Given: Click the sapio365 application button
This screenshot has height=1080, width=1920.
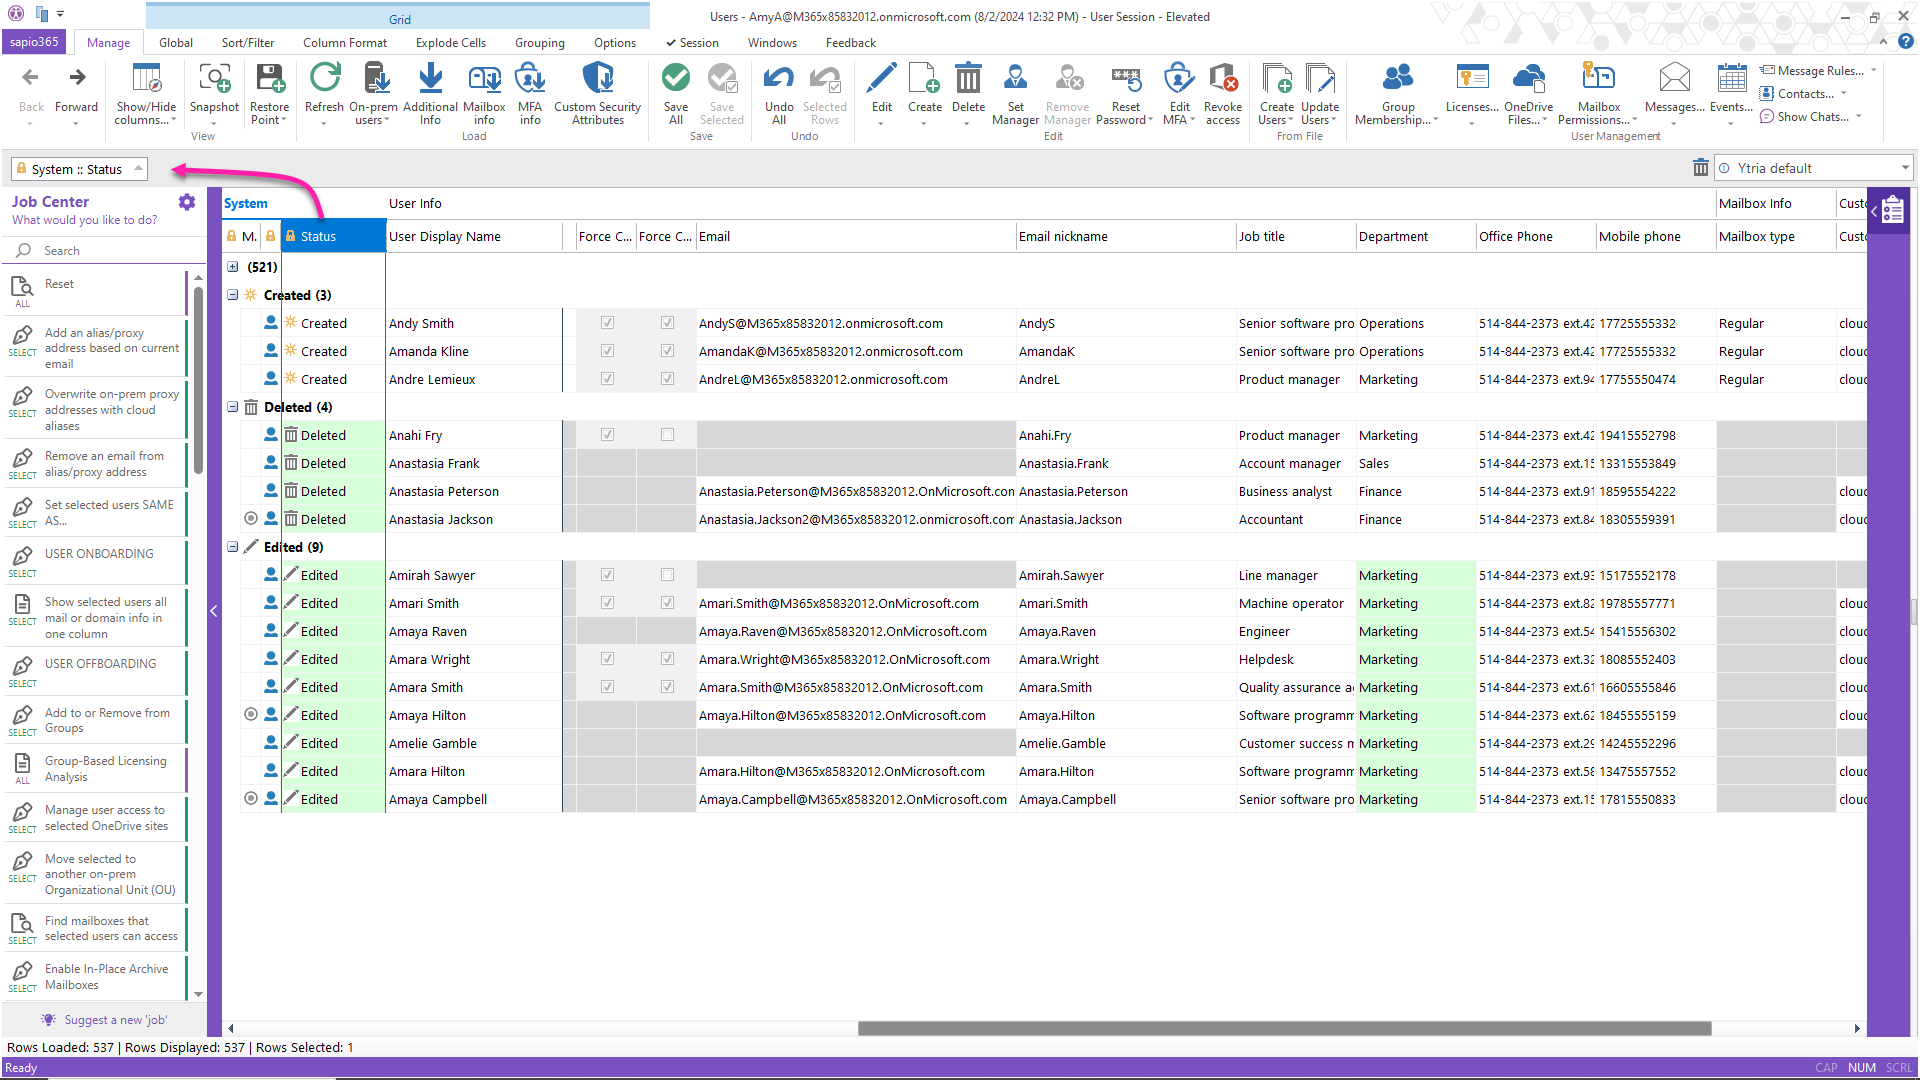Looking at the screenshot, I should [x=35, y=42].
